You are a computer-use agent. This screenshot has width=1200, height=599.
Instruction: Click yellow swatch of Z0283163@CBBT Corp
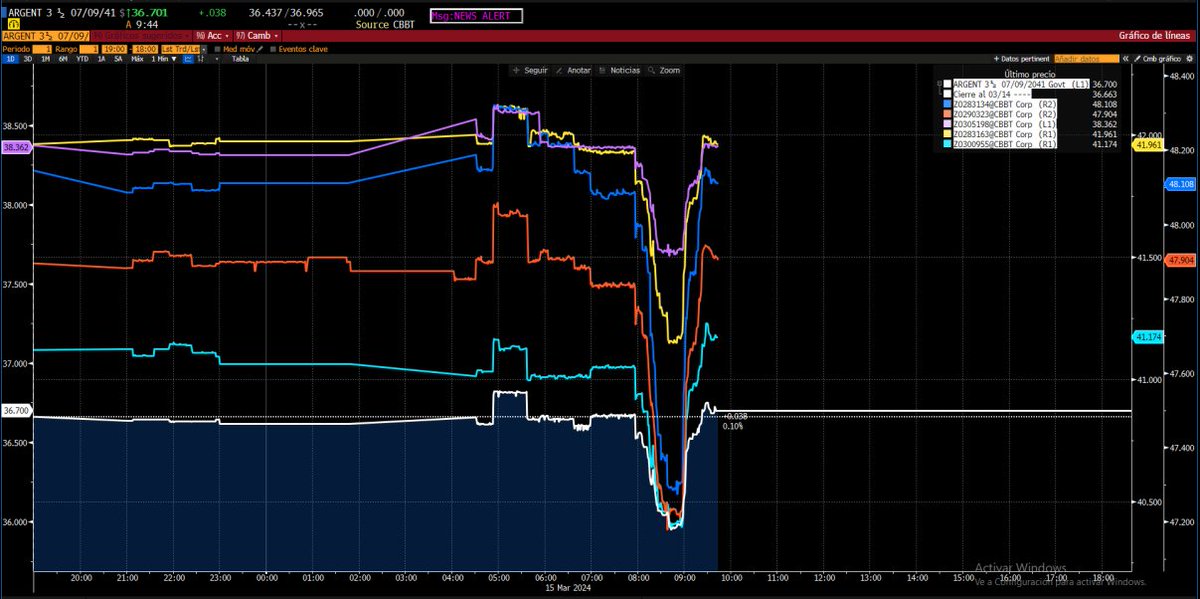pyautogui.click(x=947, y=134)
